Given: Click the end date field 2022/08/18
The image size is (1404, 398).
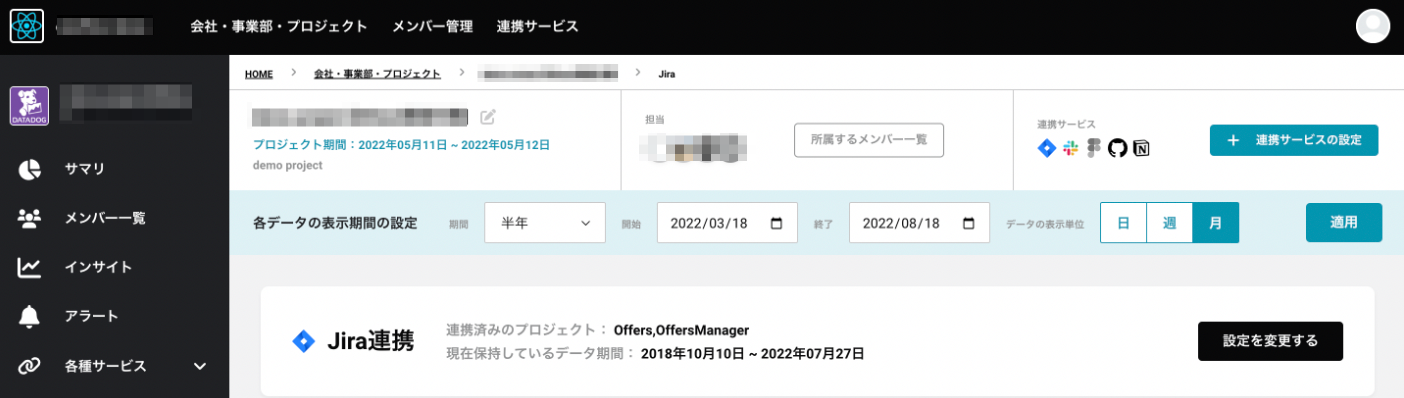Looking at the screenshot, I should [x=919, y=223].
